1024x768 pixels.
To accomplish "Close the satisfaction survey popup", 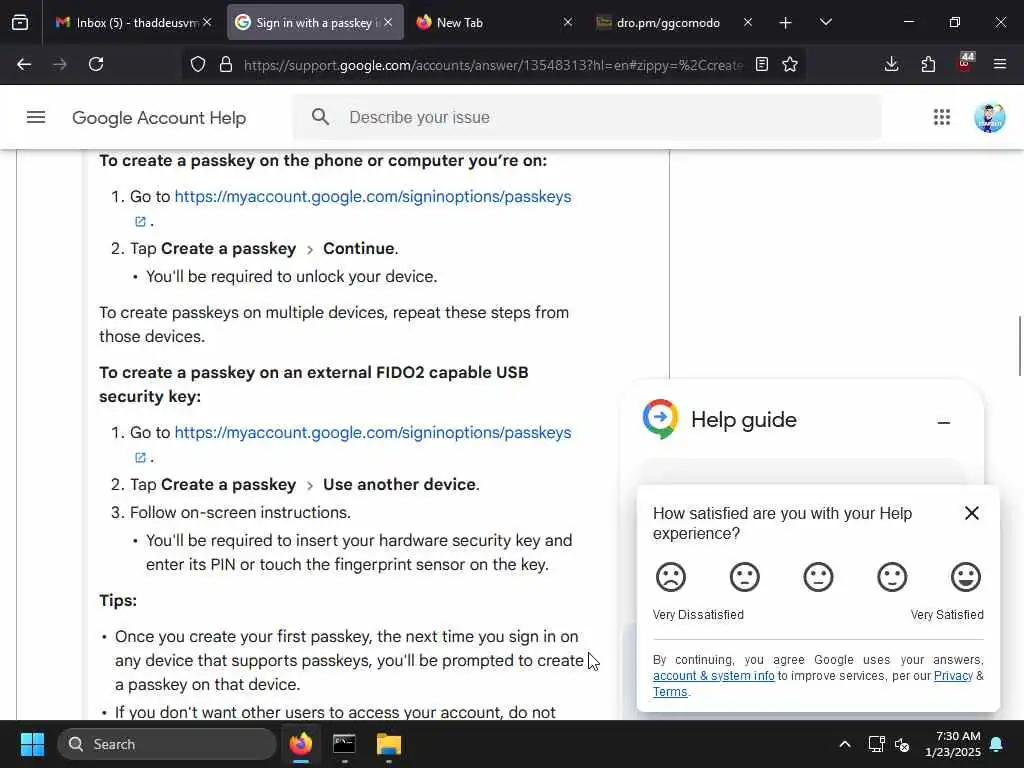I will pos(972,513).
